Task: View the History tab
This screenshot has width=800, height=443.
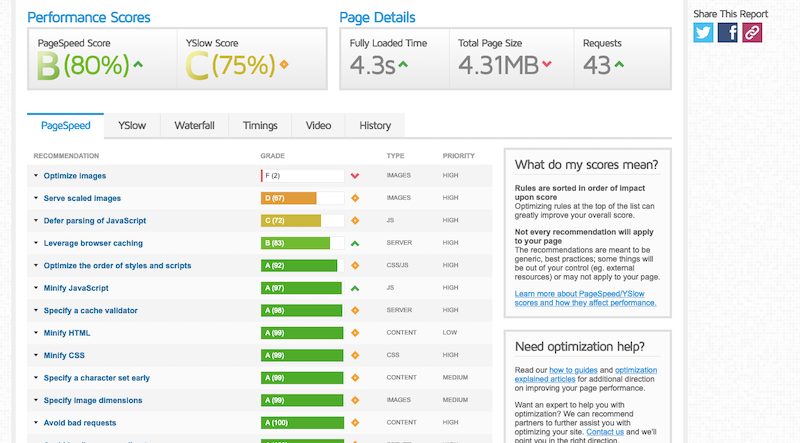Action: click(375, 126)
